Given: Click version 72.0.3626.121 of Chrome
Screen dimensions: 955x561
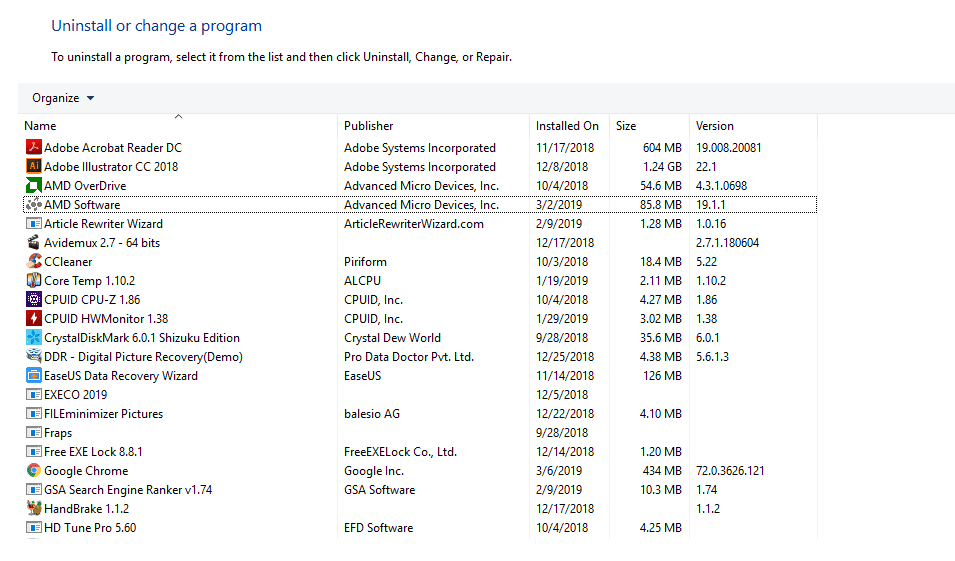Looking at the screenshot, I should 730,470.
